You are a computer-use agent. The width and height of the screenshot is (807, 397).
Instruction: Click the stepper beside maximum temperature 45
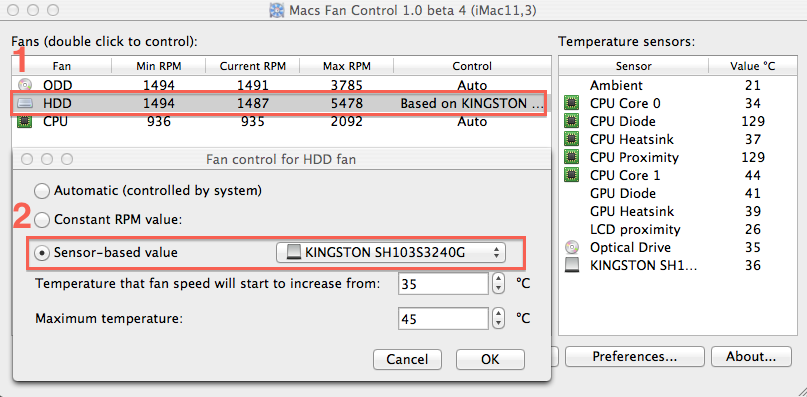click(498, 319)
